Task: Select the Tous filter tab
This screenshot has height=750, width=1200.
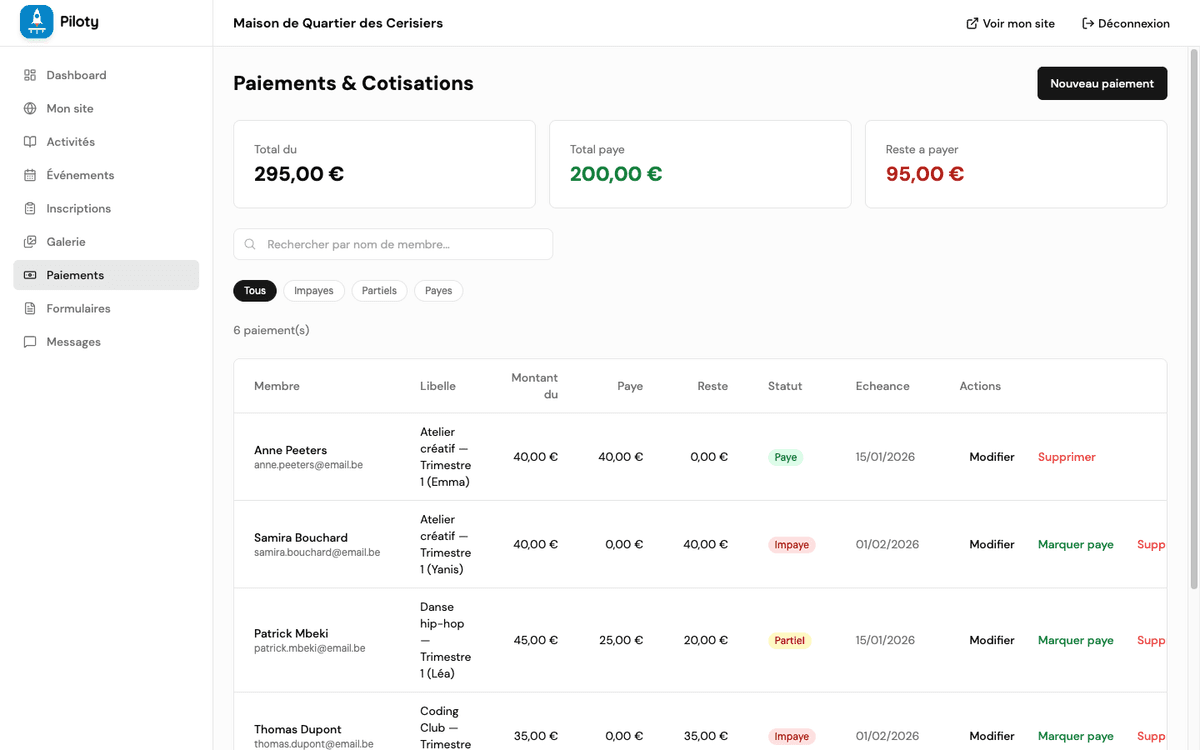Action: pyautogui.click(x=254, y=290)
